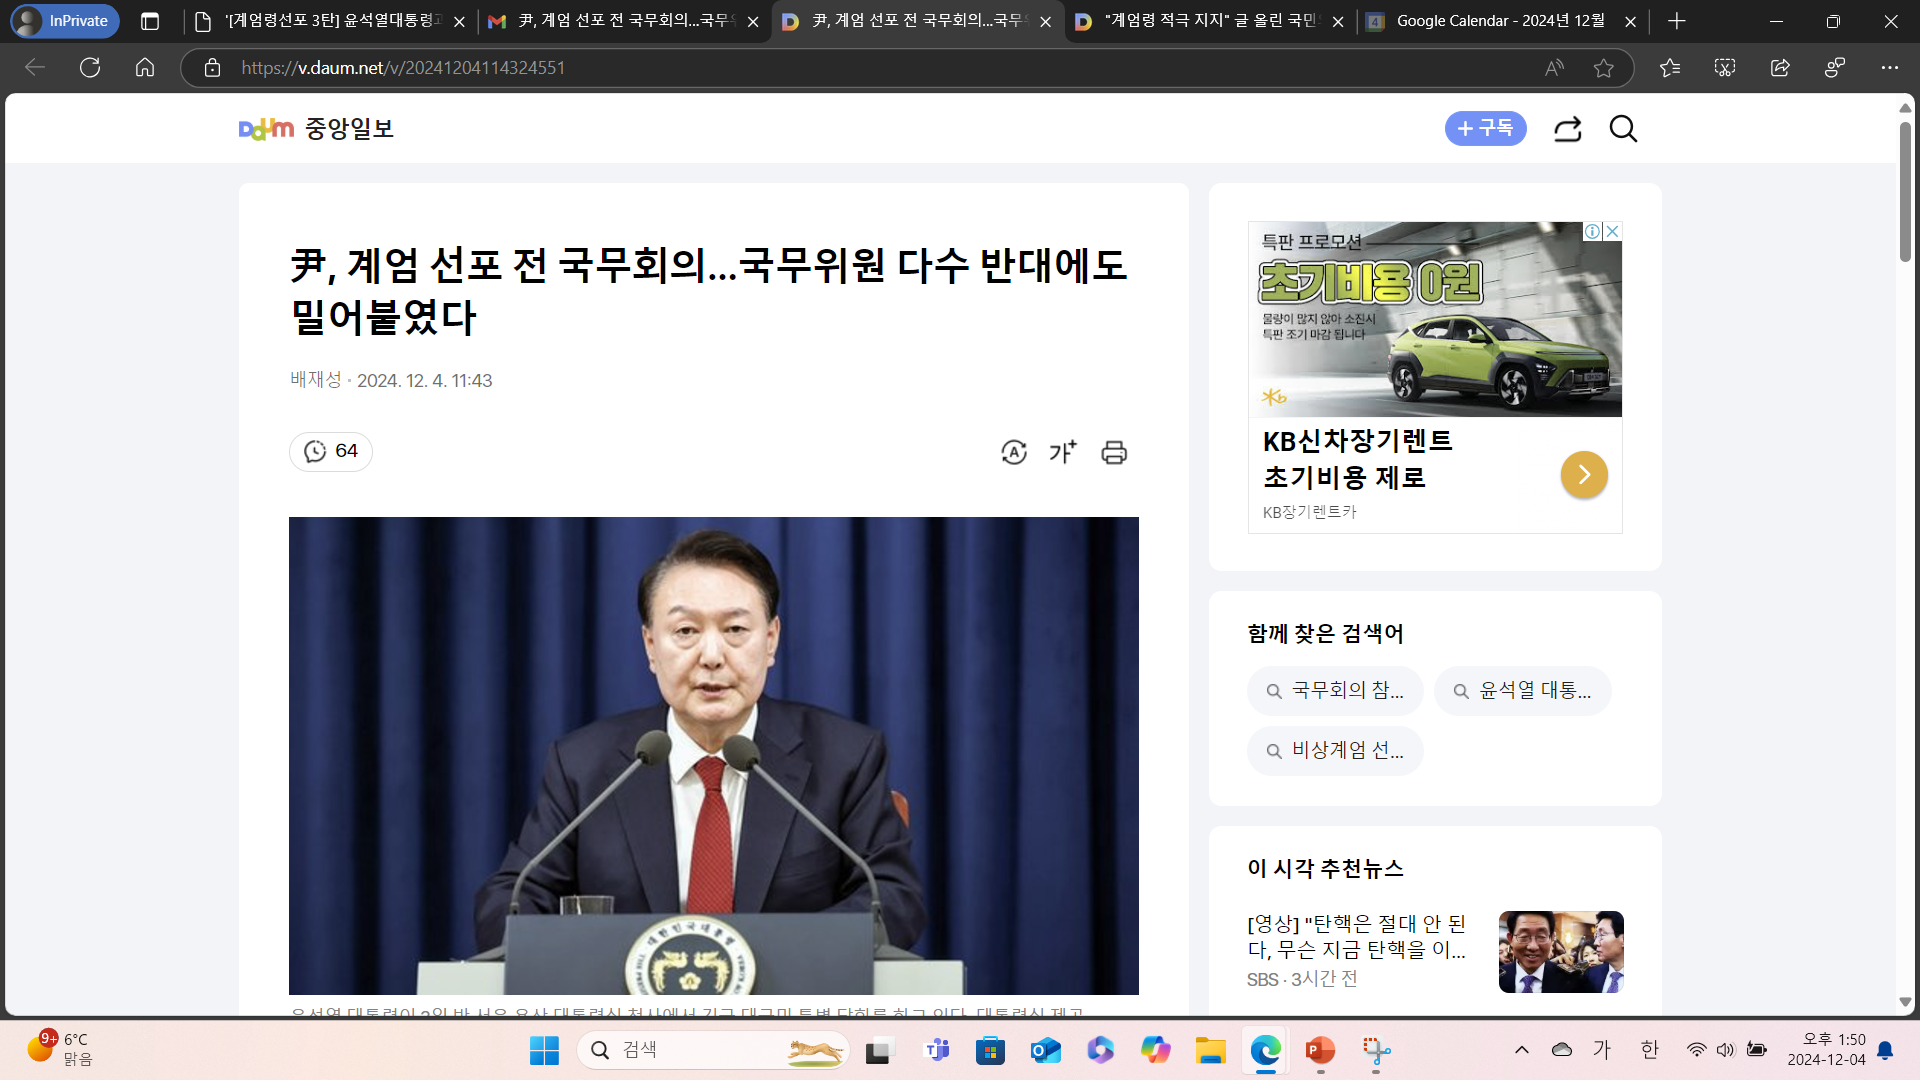Open the 64 reactions button
Viewport: 1920px width, 1080px height.
click(x=331, y=451)
